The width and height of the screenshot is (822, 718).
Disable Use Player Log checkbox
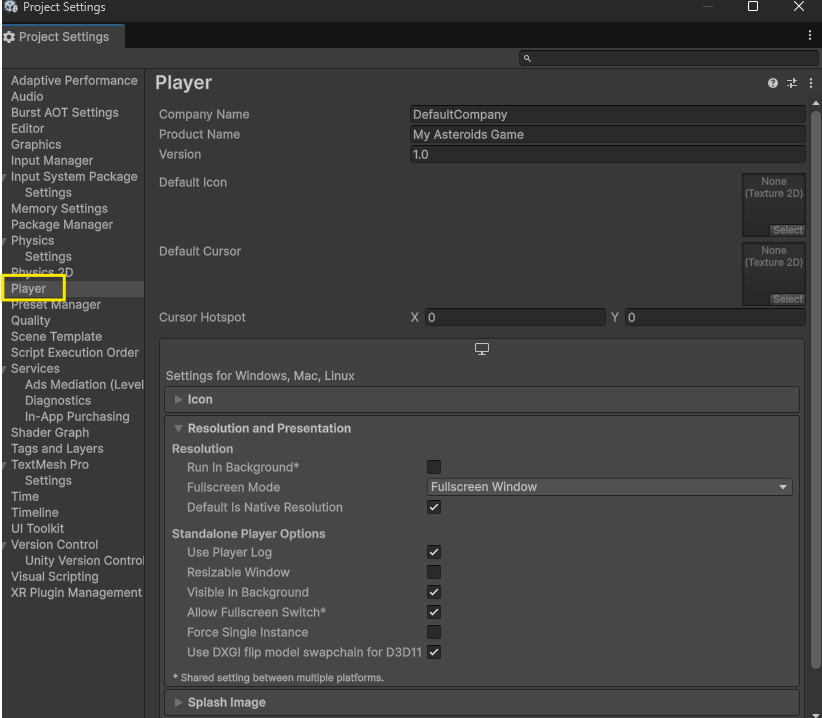pos(434,552)
